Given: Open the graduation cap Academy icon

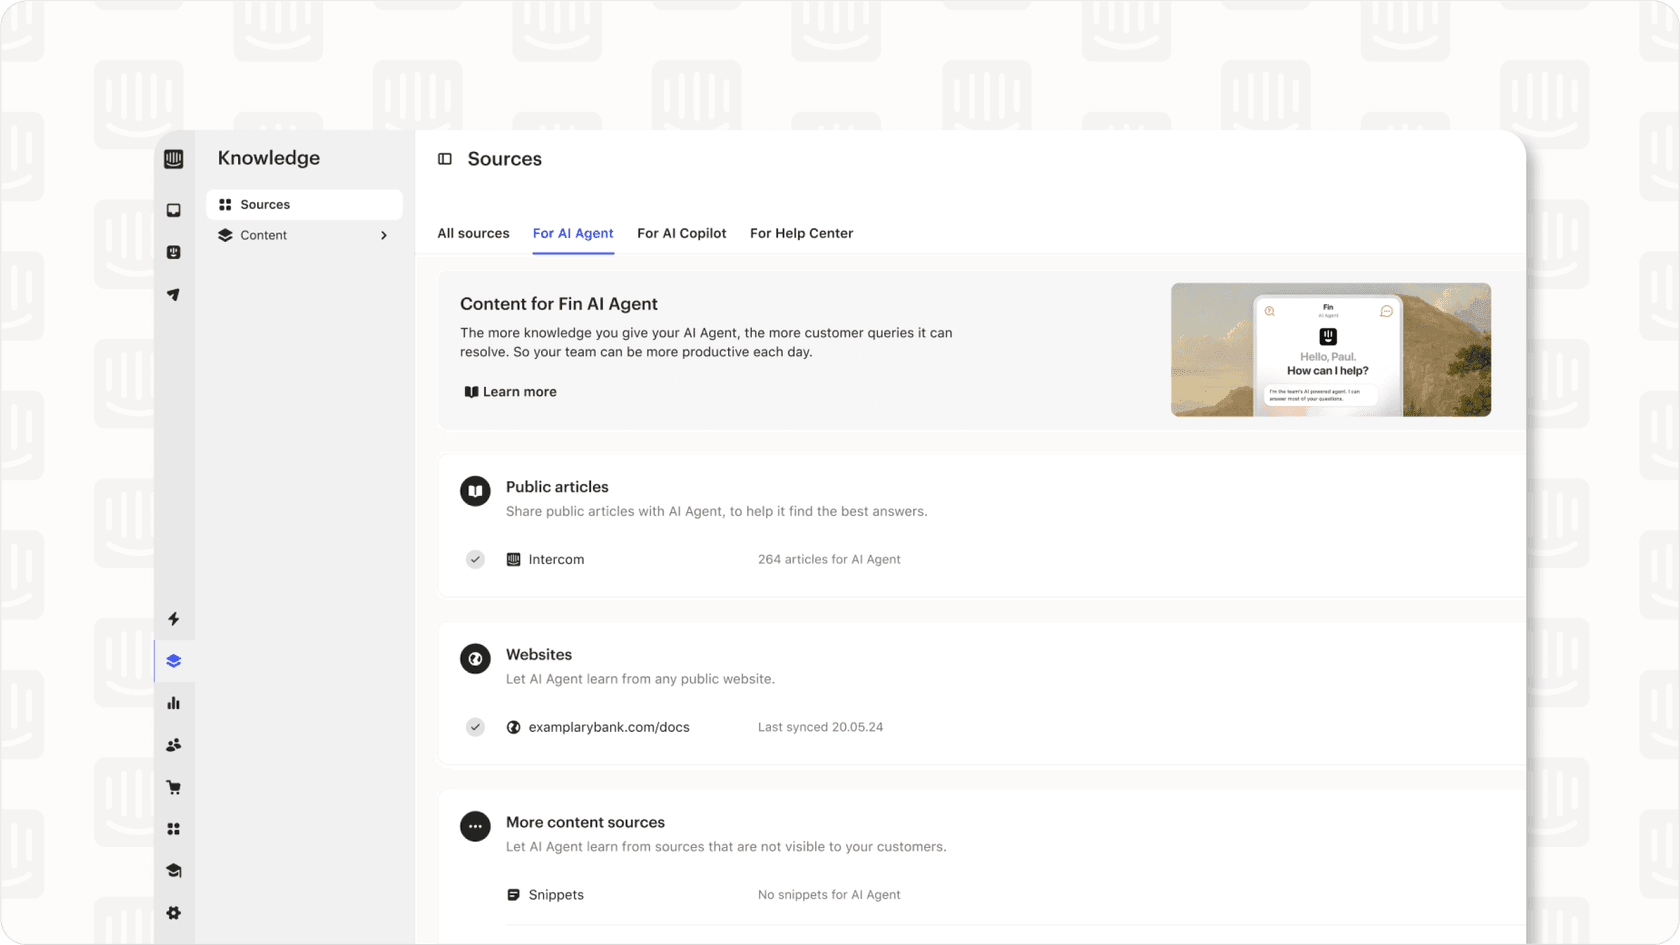Looking at the screenshot, I should pyautogui.click(x=174, y=871).
